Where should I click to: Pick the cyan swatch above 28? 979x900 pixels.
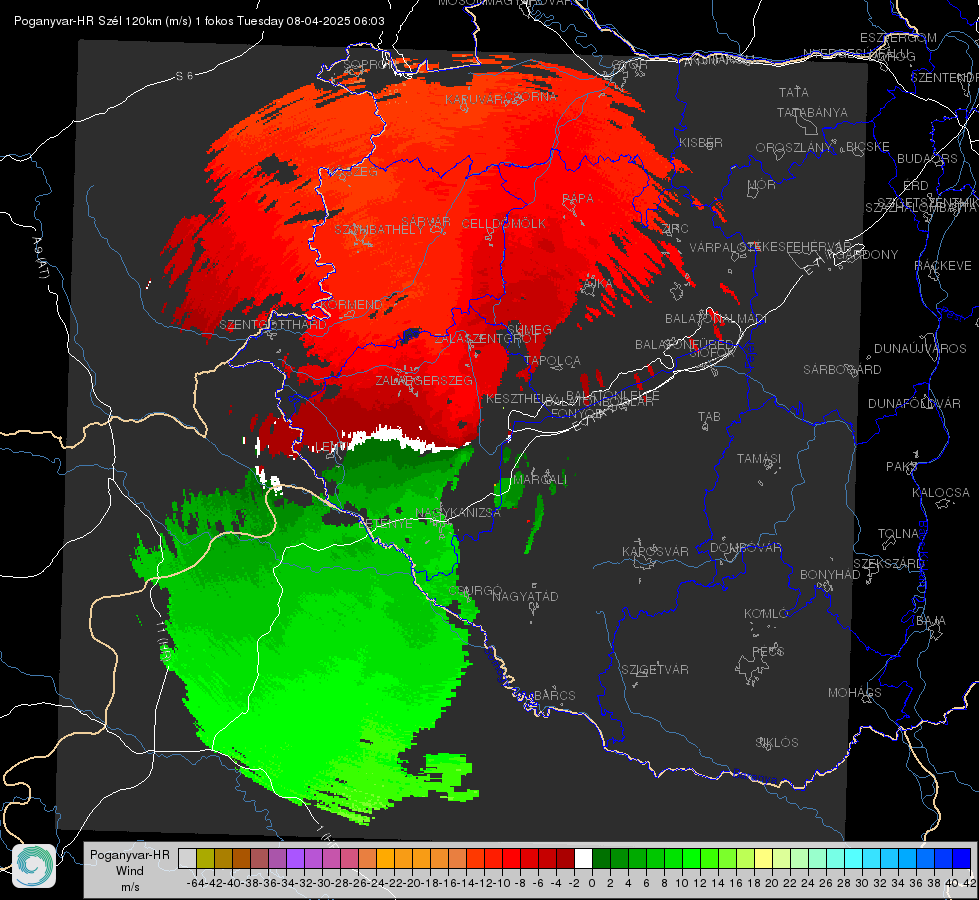click(854, 858)
